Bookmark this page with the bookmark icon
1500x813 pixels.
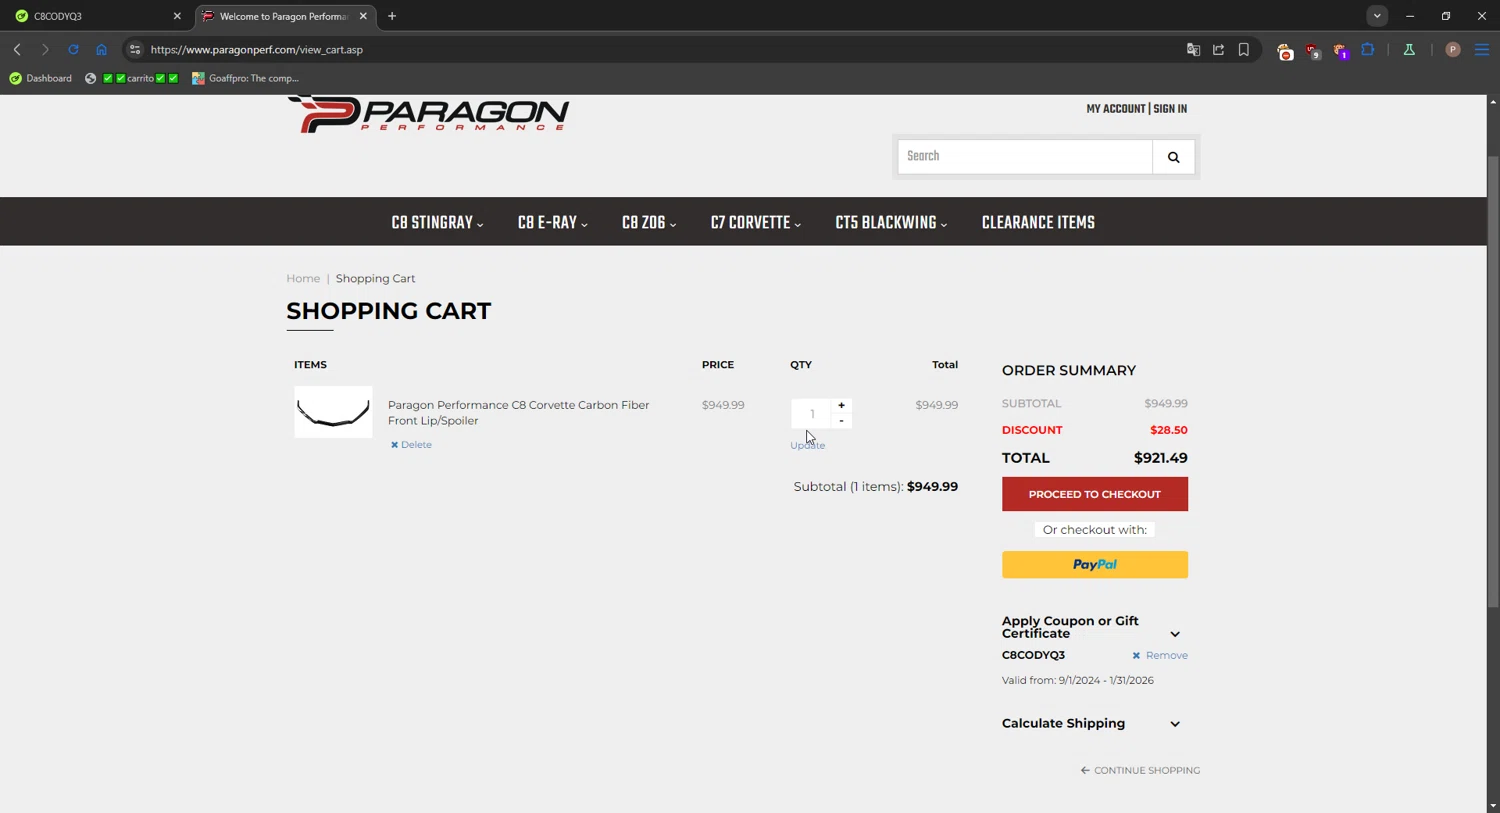1244,49
